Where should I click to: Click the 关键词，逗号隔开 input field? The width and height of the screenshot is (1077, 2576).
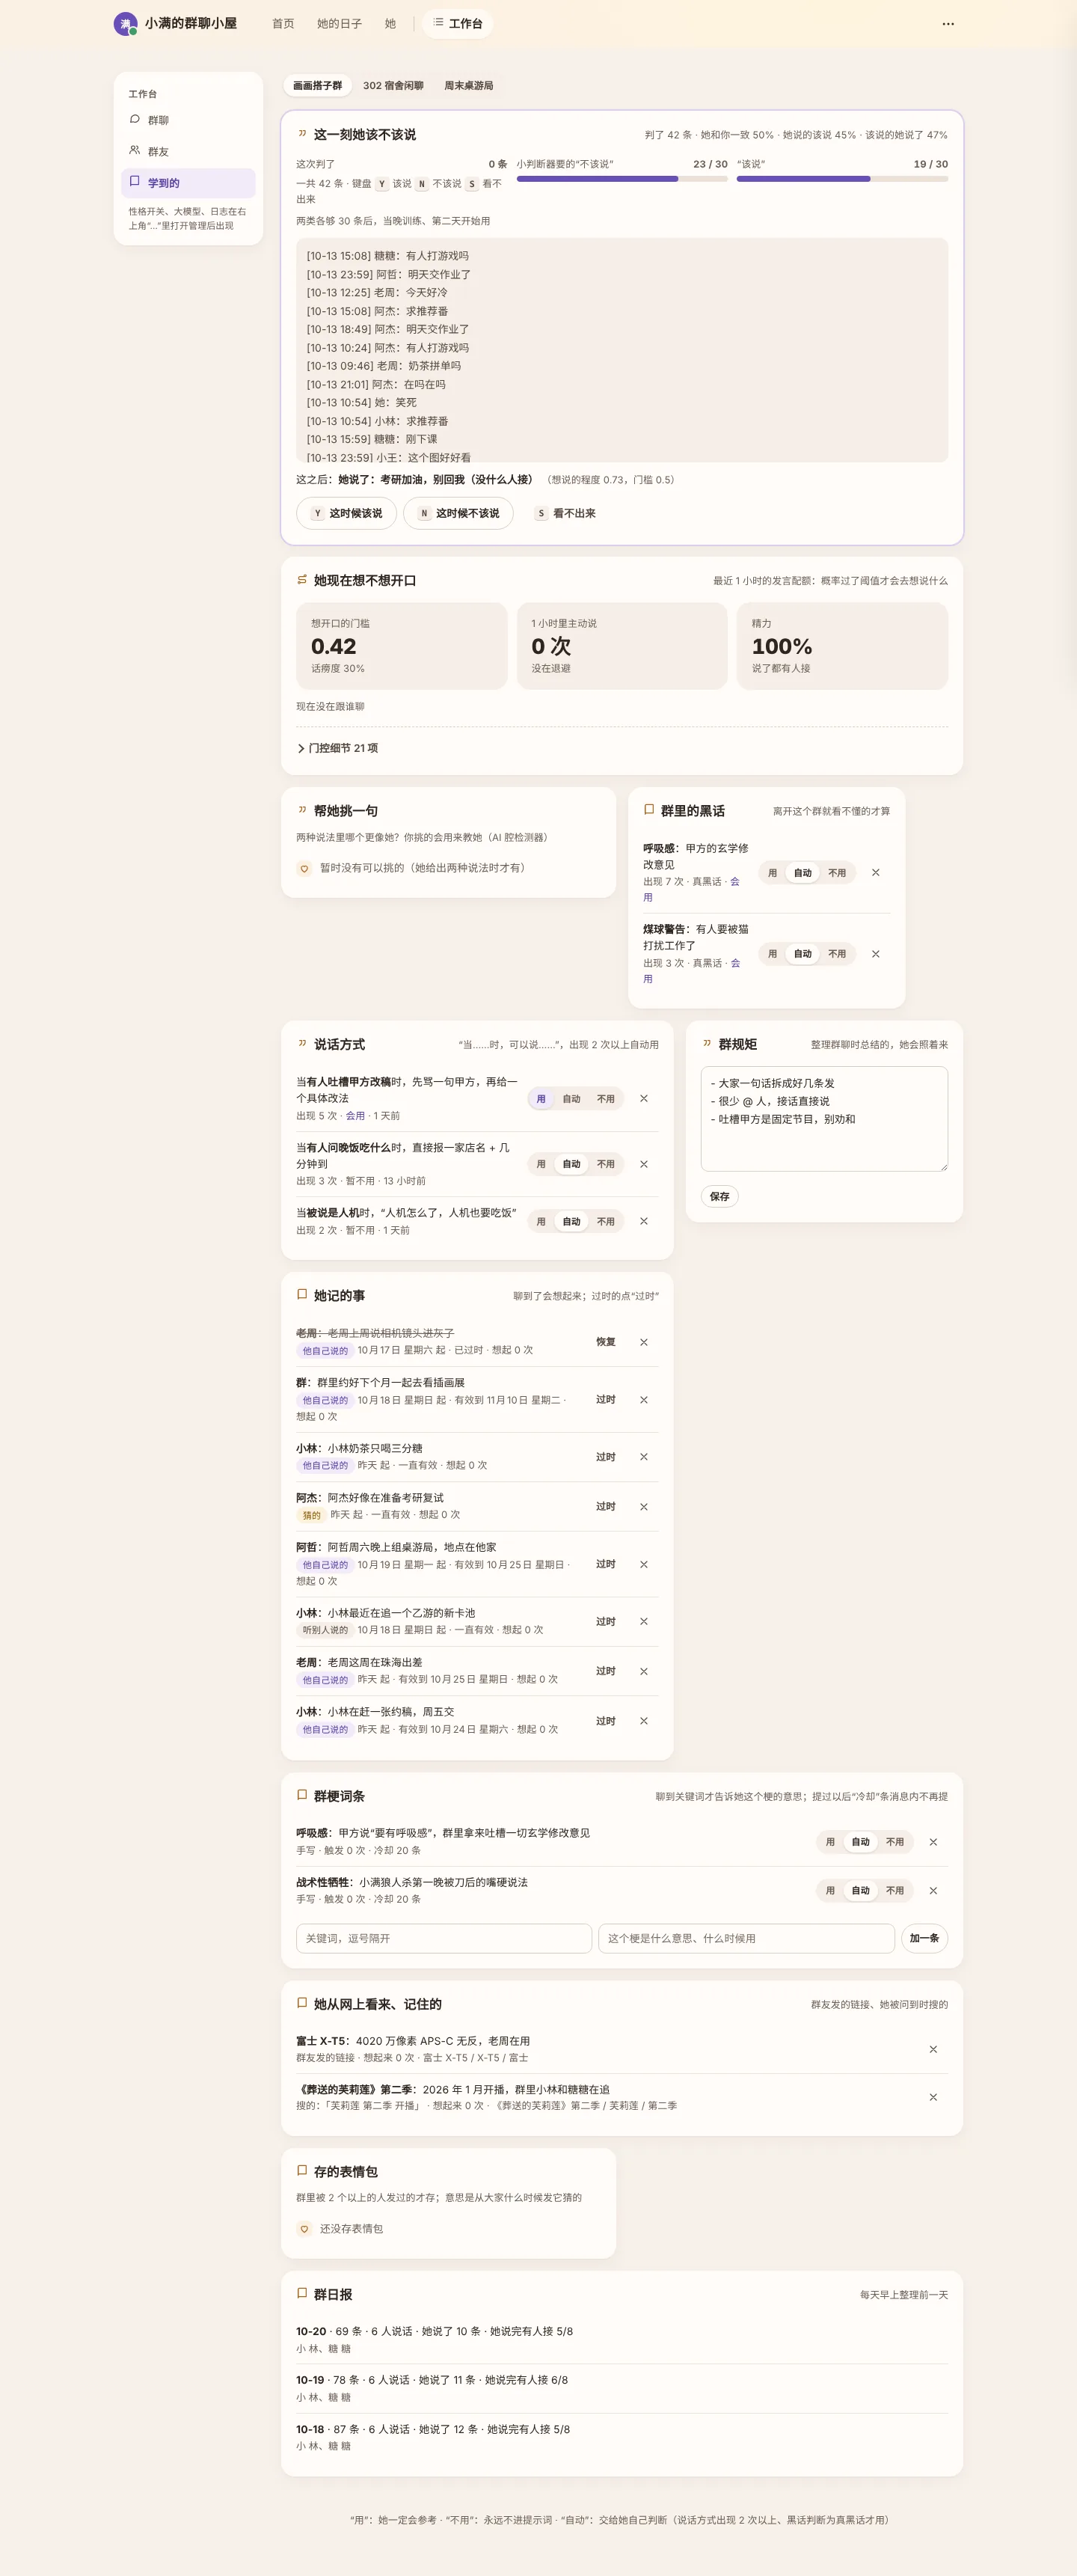[444, 1938]
